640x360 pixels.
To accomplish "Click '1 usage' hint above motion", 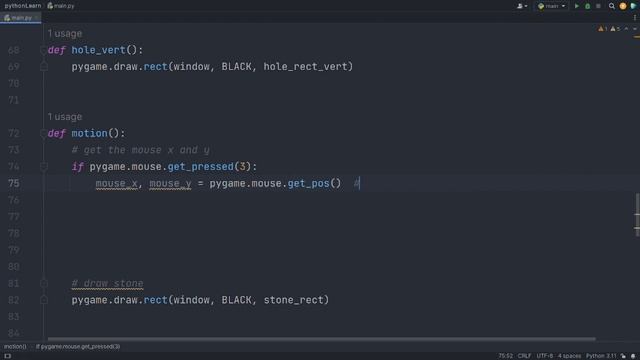I will (x=65, y=117).
